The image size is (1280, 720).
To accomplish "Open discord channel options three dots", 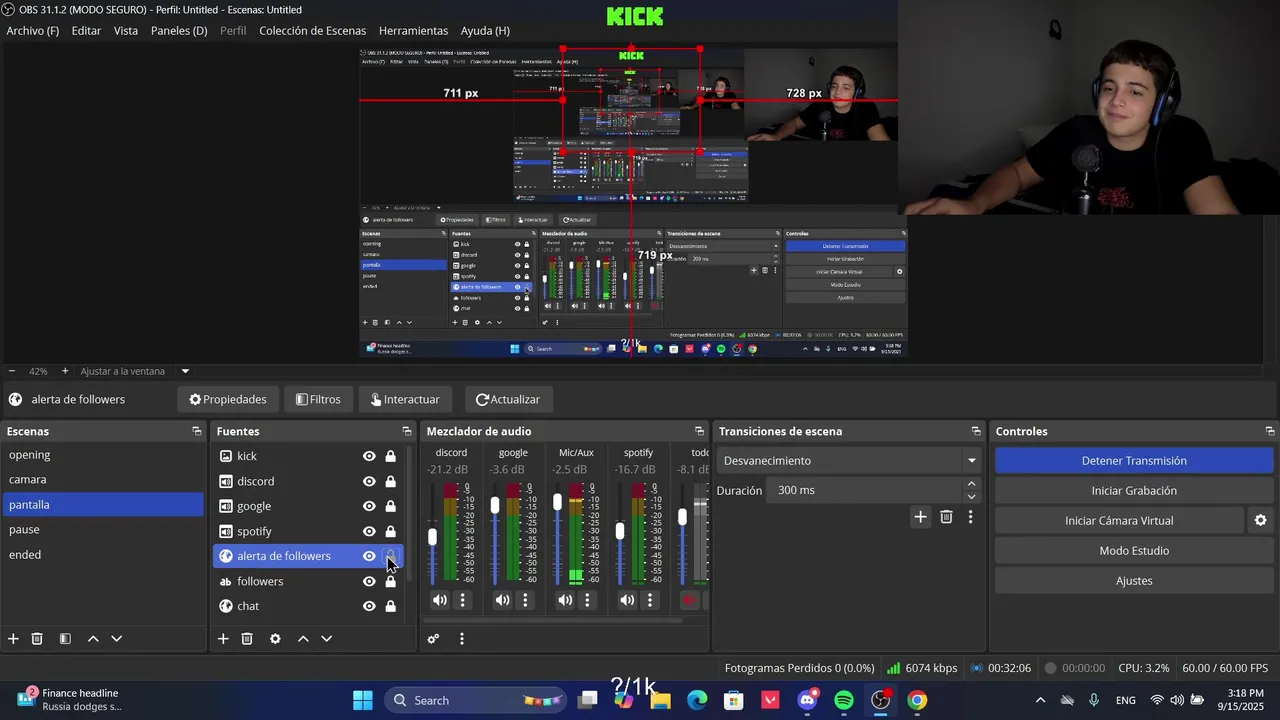I will 462,600.
